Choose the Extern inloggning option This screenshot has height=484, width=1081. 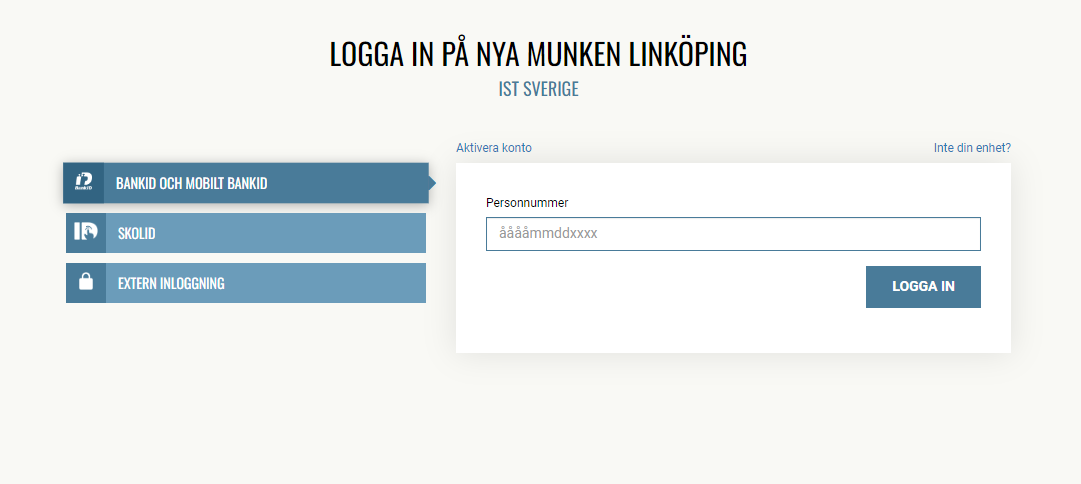point(246,283)
